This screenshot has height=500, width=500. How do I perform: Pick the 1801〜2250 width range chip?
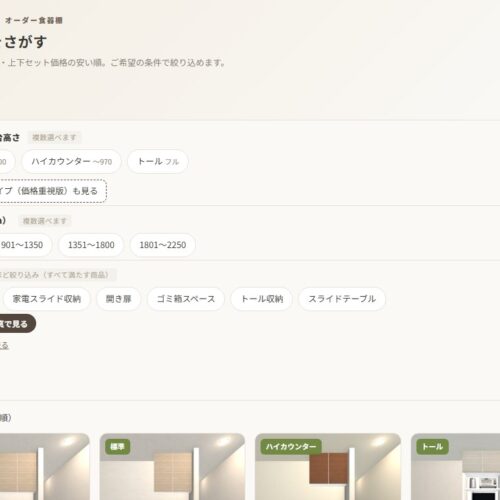[162, 245]
